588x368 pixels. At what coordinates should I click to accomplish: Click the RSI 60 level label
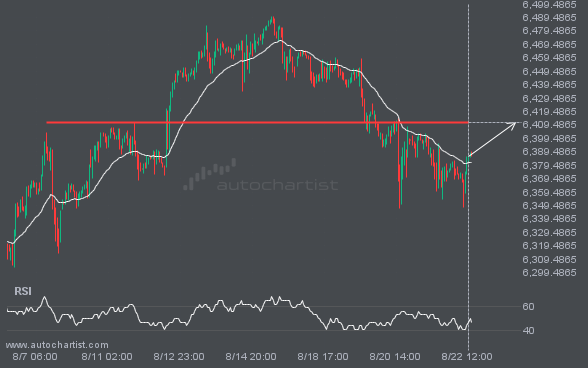click(x=528, y=307)
